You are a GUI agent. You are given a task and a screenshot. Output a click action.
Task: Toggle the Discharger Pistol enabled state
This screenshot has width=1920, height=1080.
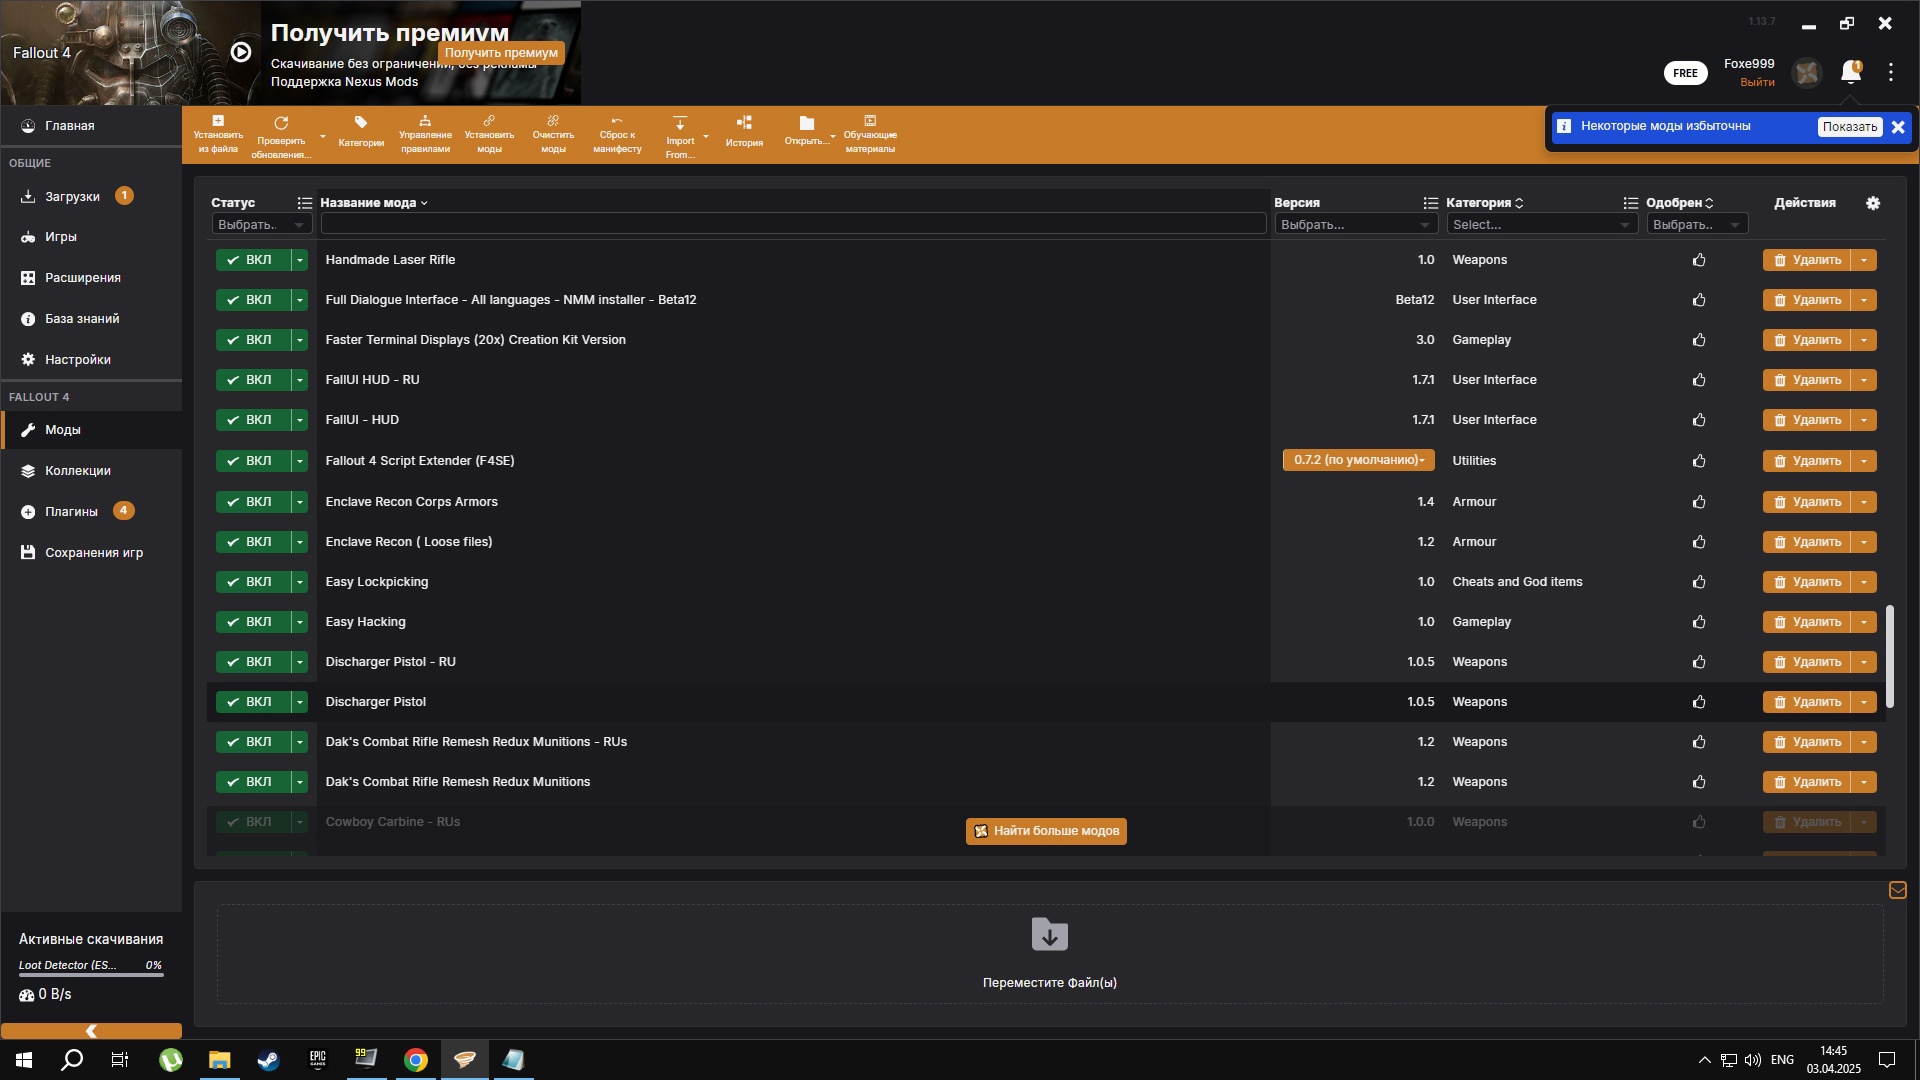(x=250, y=702)
